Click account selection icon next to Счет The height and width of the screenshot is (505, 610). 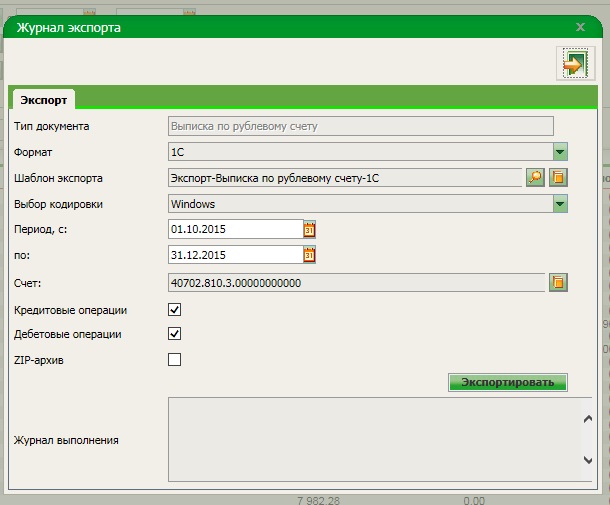(559, 283)
